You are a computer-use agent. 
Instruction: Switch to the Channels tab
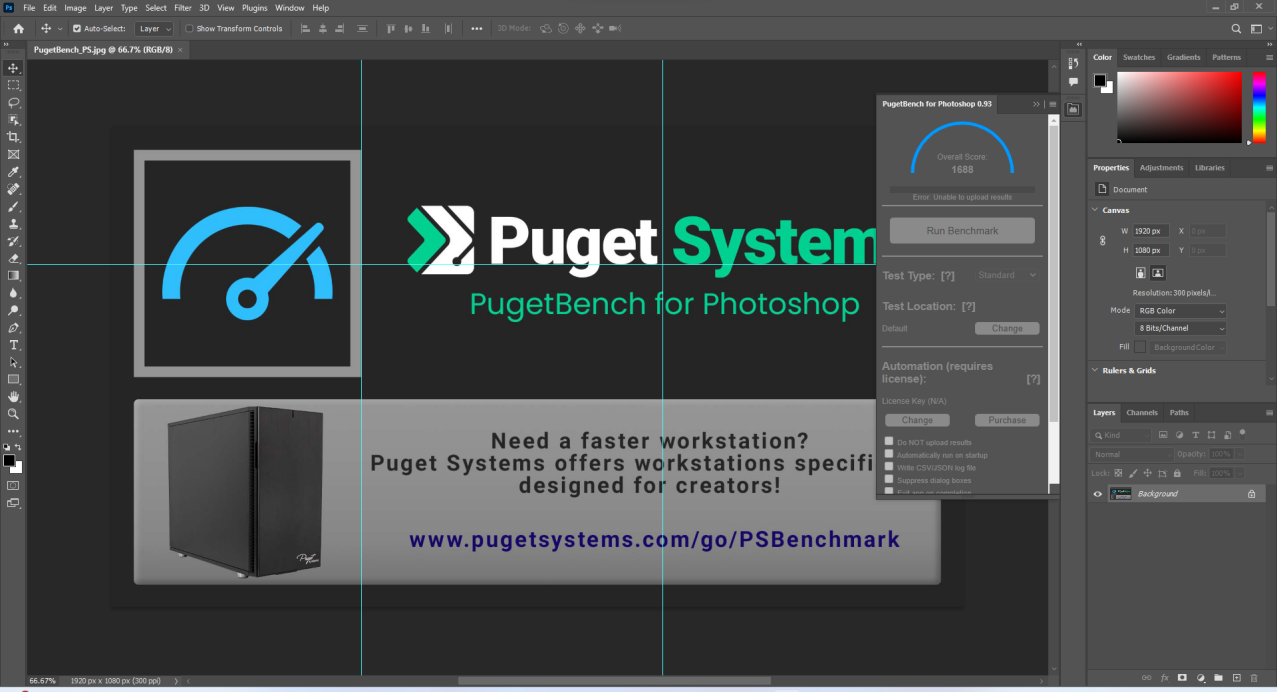point(1141,412)
